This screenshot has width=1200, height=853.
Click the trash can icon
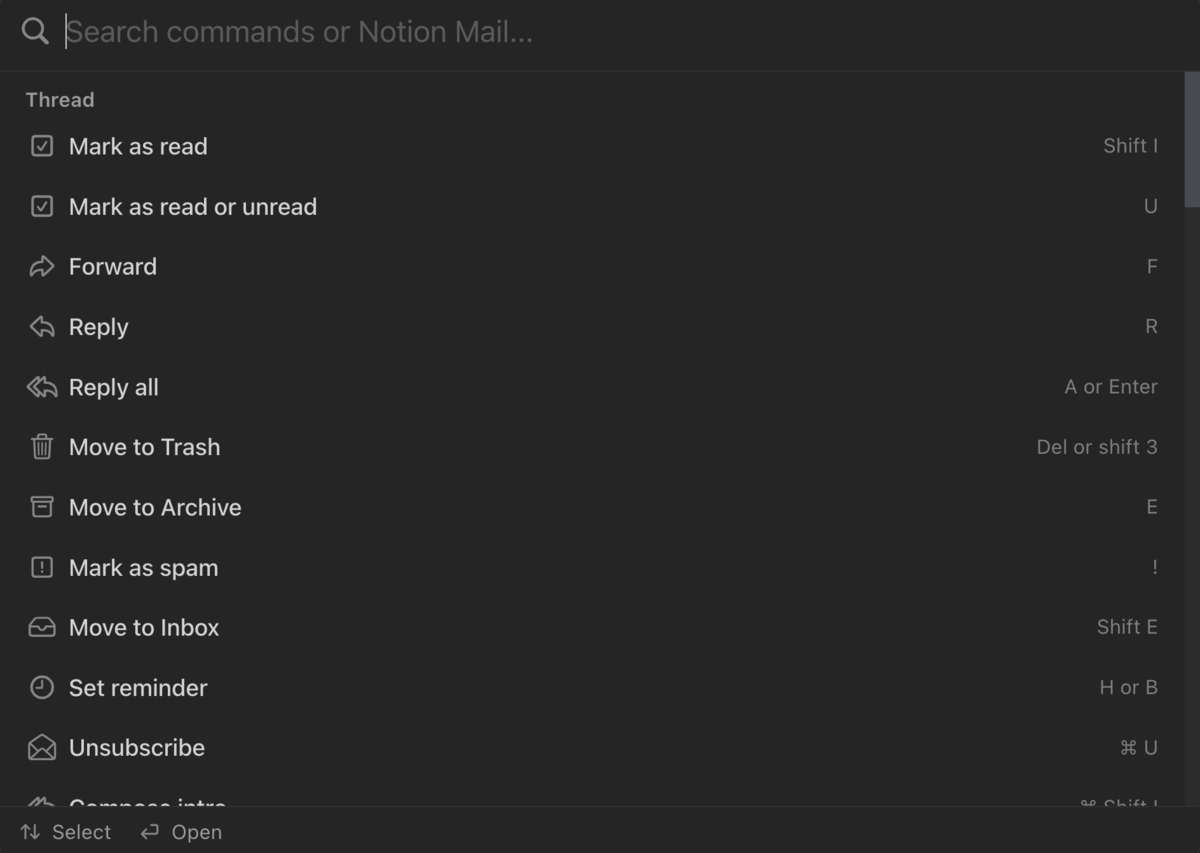coord(41,447)
